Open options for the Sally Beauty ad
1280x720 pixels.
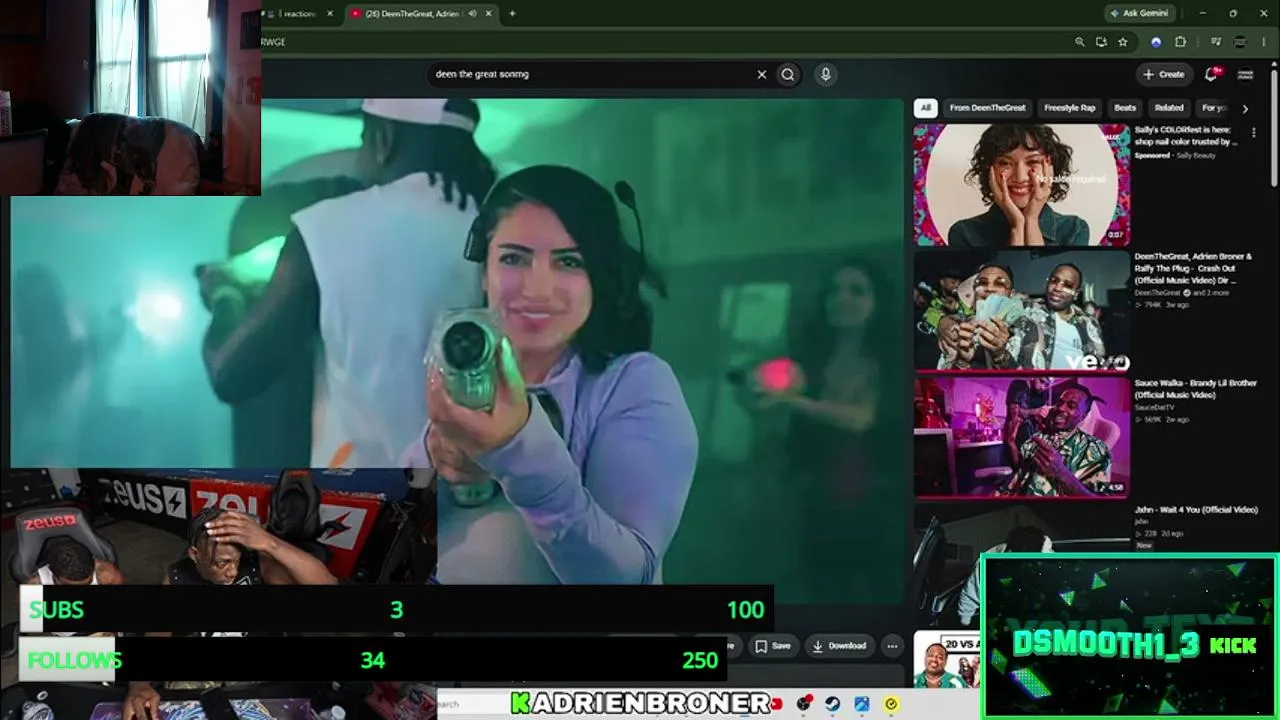click(x=1253, y=133)
